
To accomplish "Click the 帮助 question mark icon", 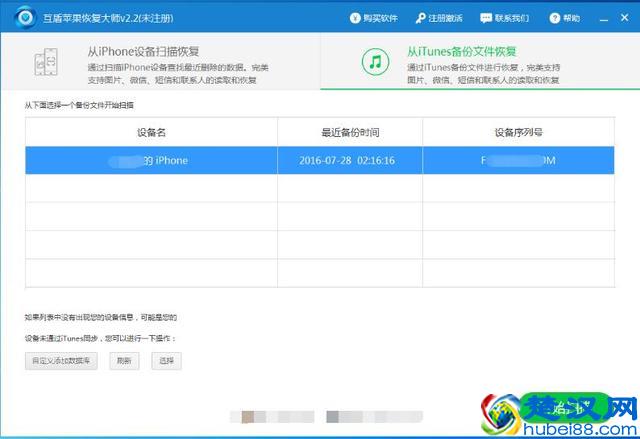I will coord(555,18).
